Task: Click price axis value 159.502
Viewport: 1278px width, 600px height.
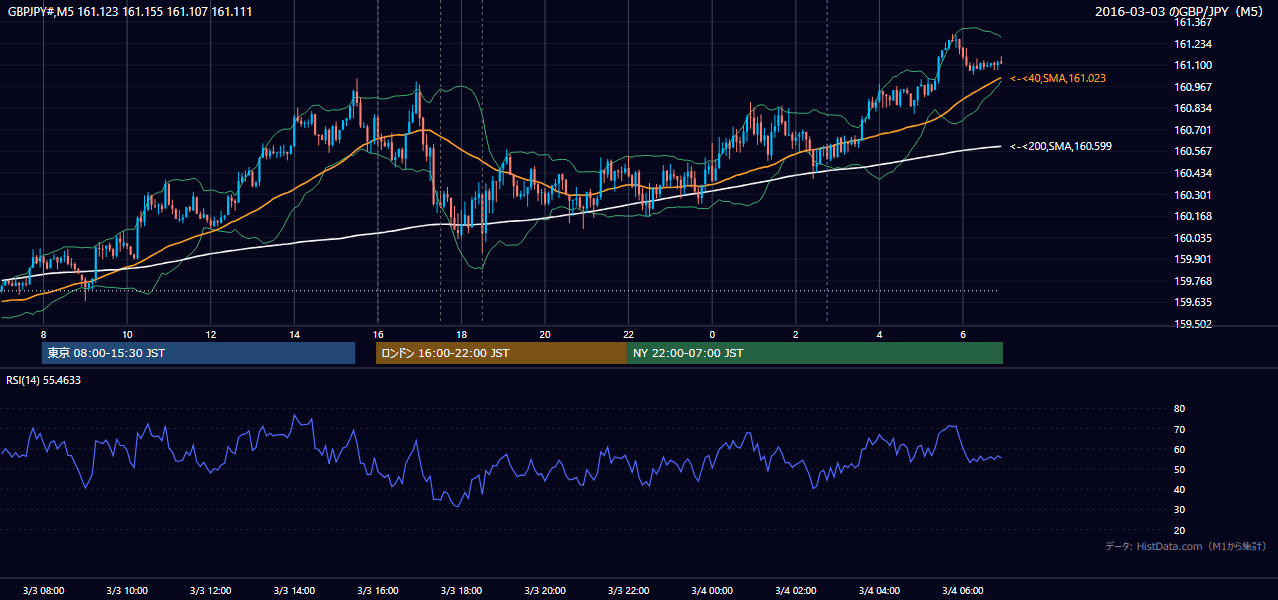Action: click(1192, 324)
